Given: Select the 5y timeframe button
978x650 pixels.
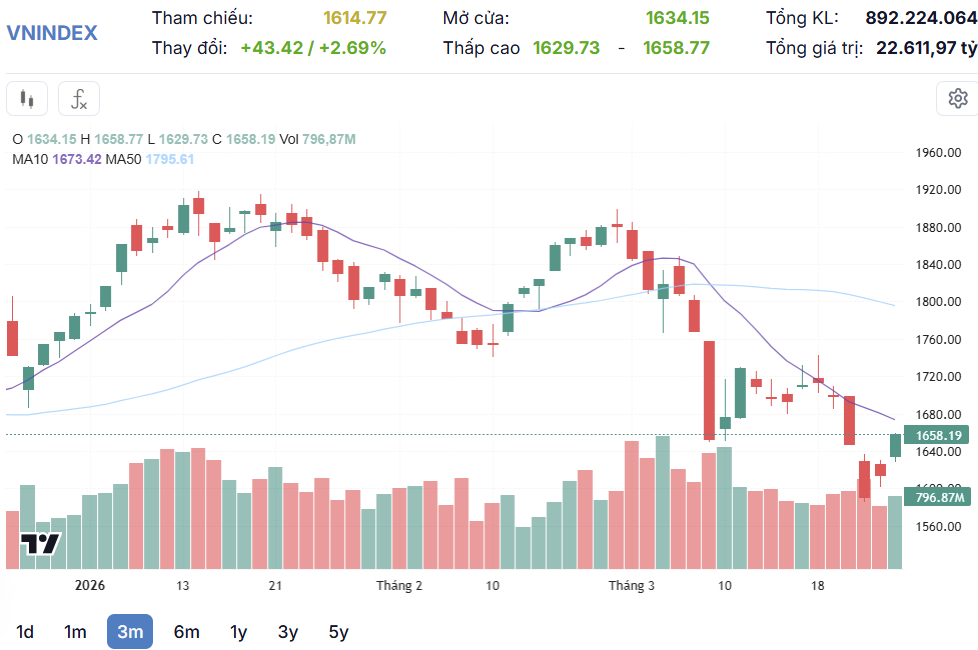Looking at the screenshot, I should [337, 632].
